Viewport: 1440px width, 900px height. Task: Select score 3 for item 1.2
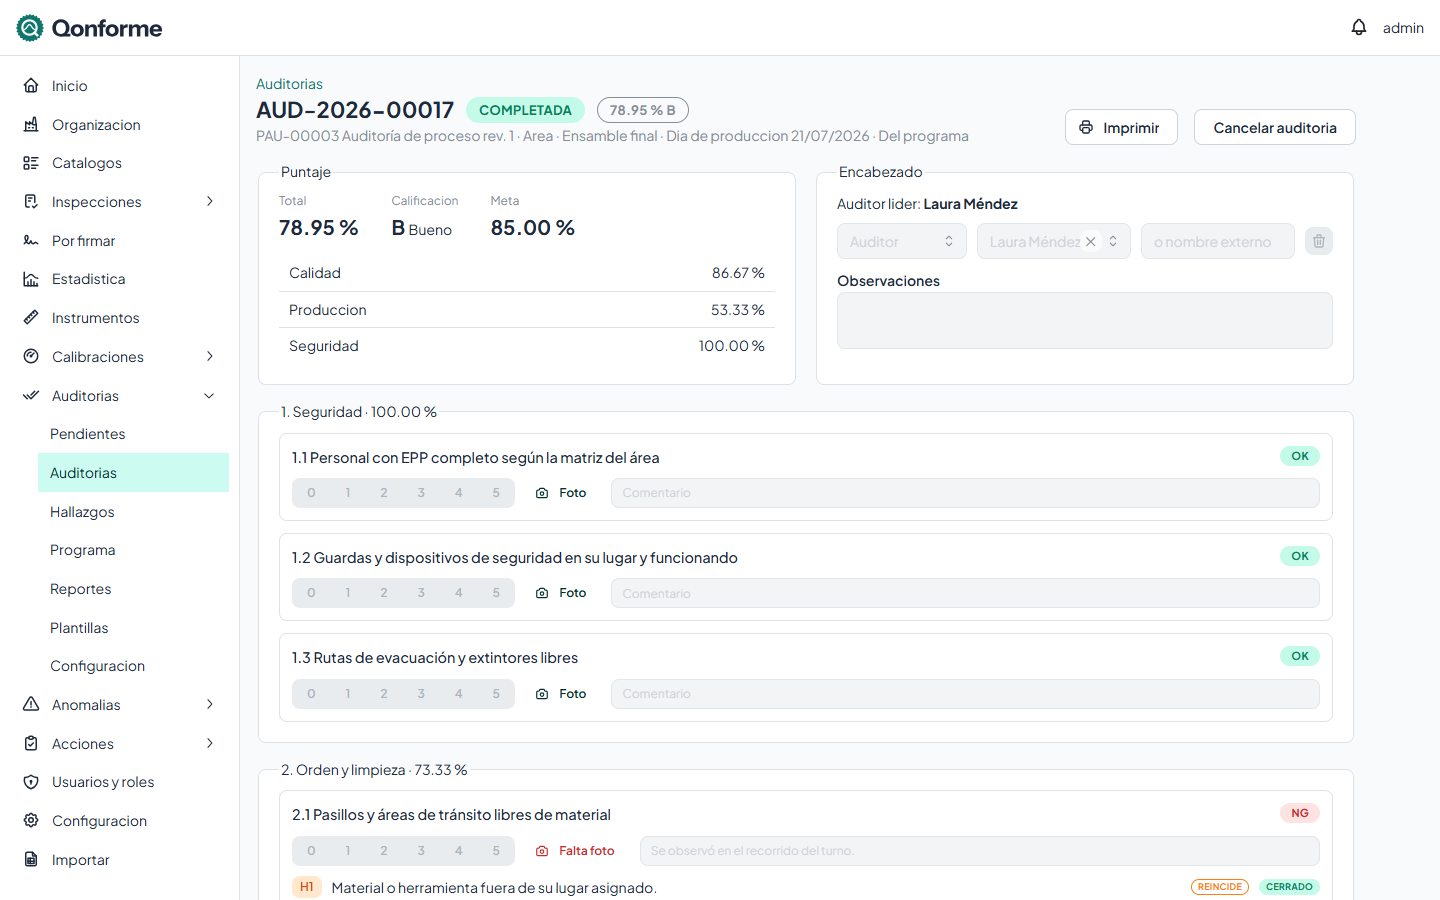[x=421, y=593]
